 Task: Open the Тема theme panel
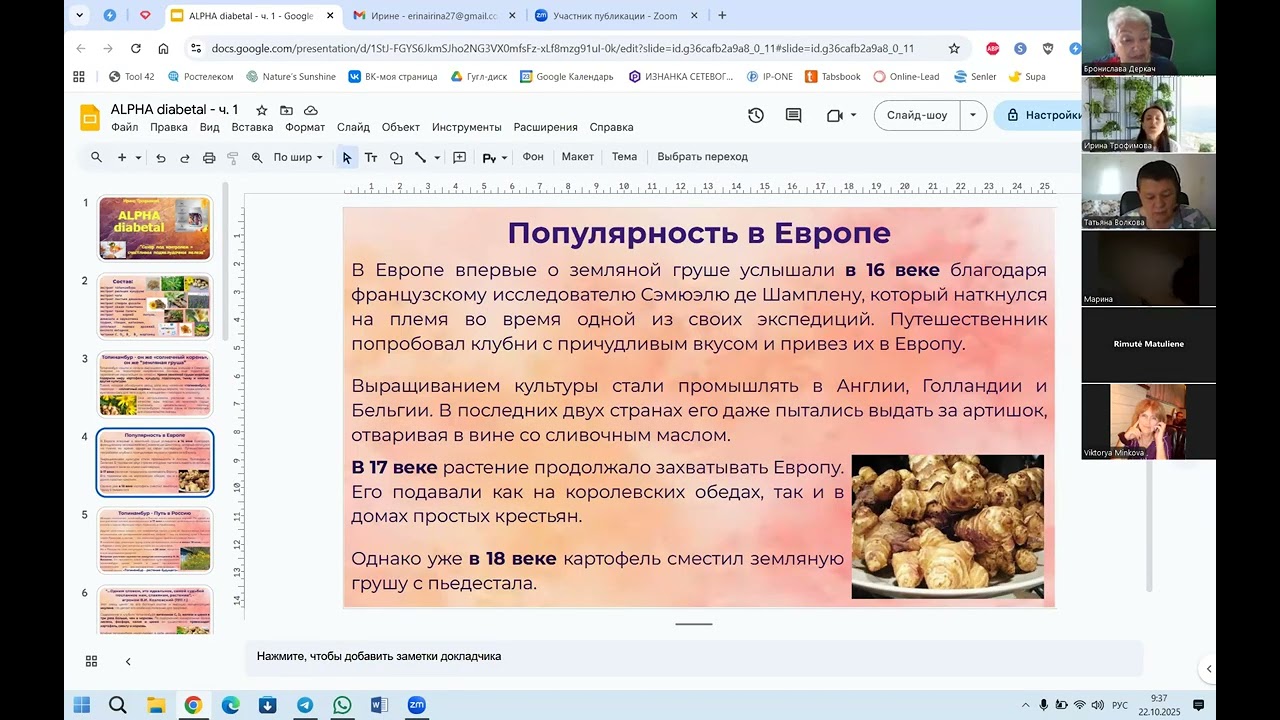pyautogui.click(x=624, y=157)
